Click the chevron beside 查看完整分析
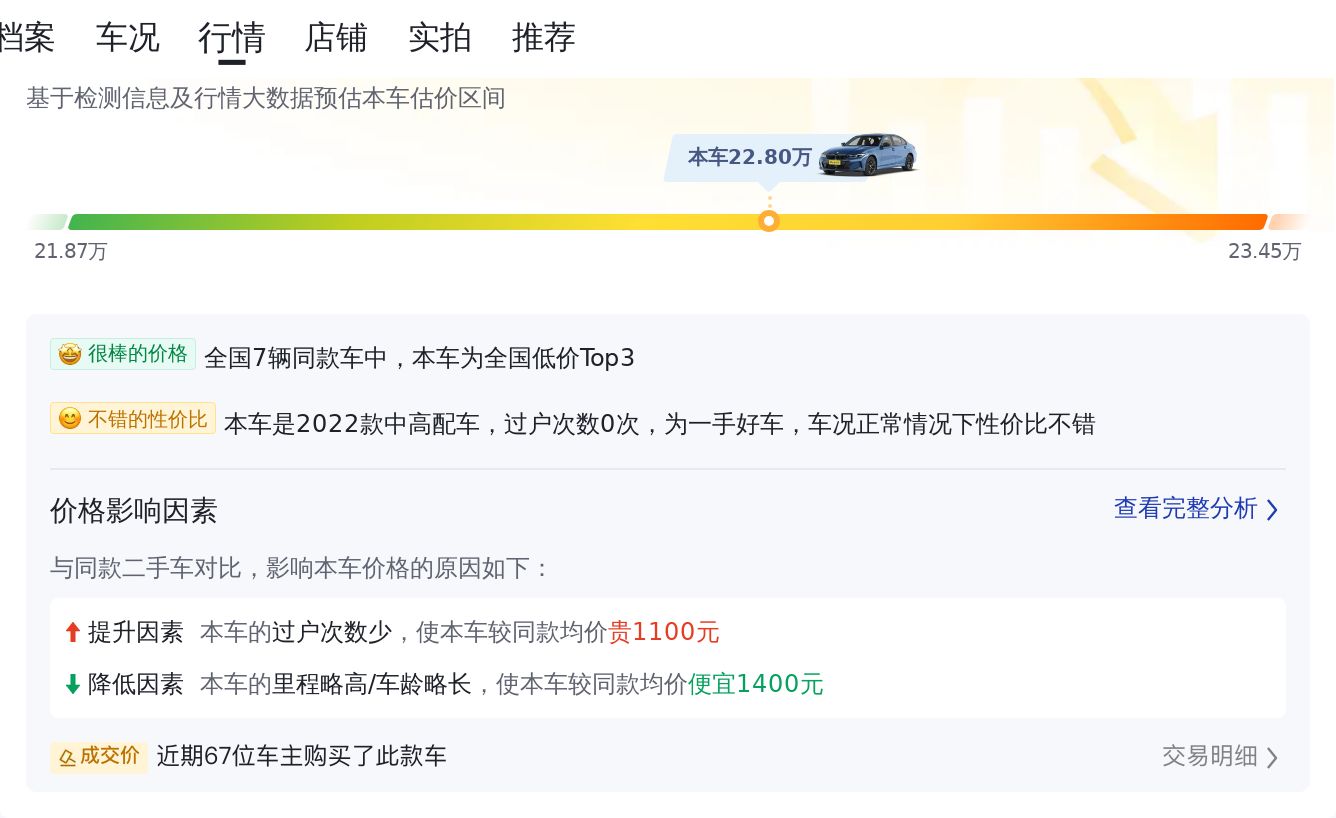Image resolution: width=1336 pixels, height=818 pixels. pos(1272,510)
